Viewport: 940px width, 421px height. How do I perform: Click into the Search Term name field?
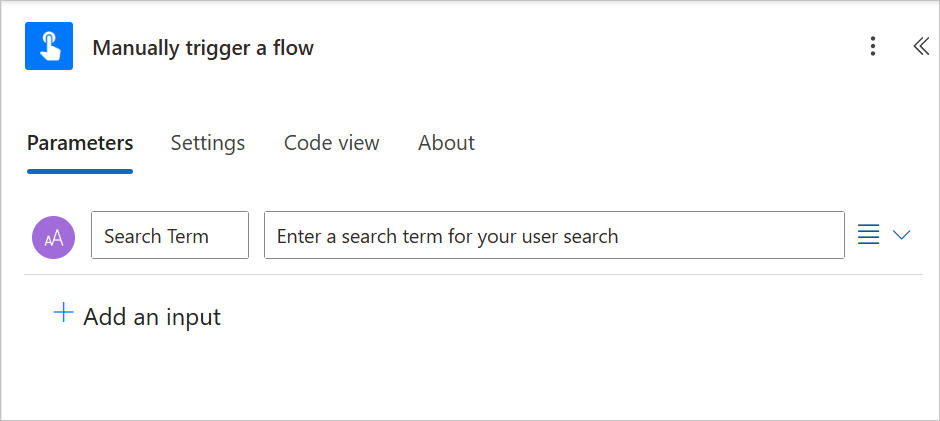(x=170, y=235)
